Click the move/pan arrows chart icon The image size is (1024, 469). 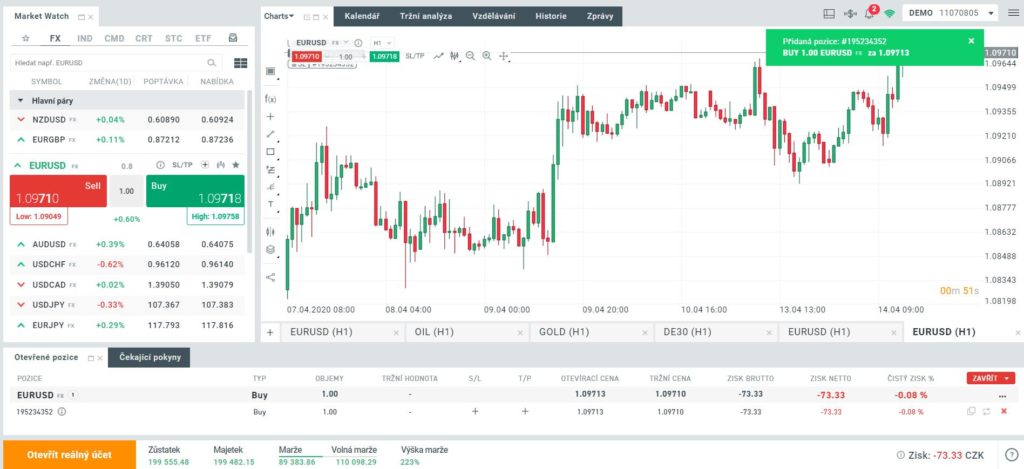point(504,56)
